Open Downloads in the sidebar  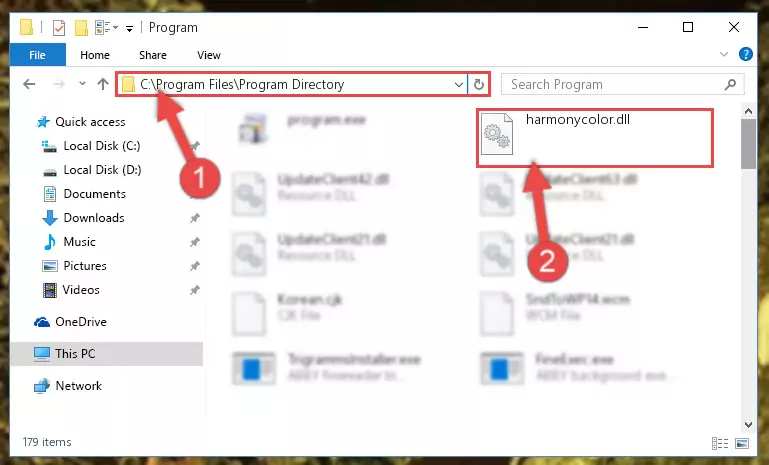pos(94,218)
